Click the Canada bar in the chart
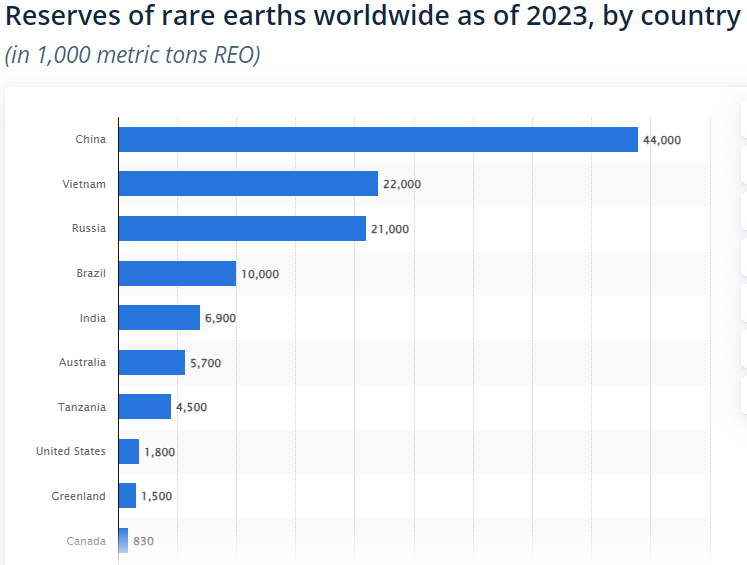Screen dimensions: 747x565 click(123, 540)
